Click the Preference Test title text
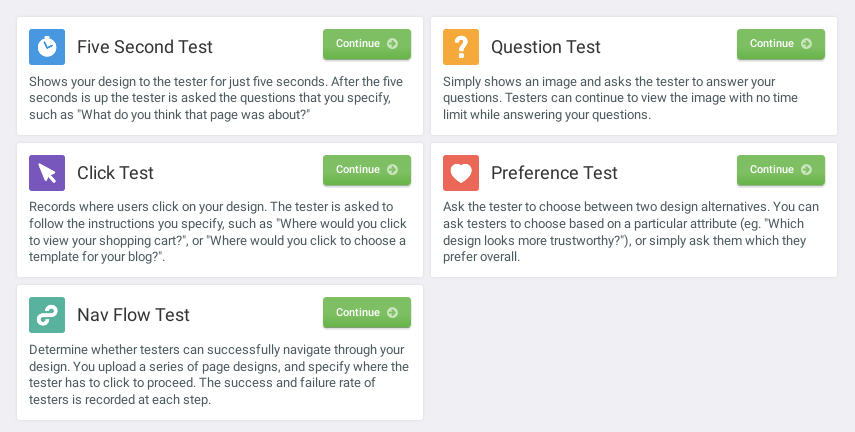 tap(554, 173)
